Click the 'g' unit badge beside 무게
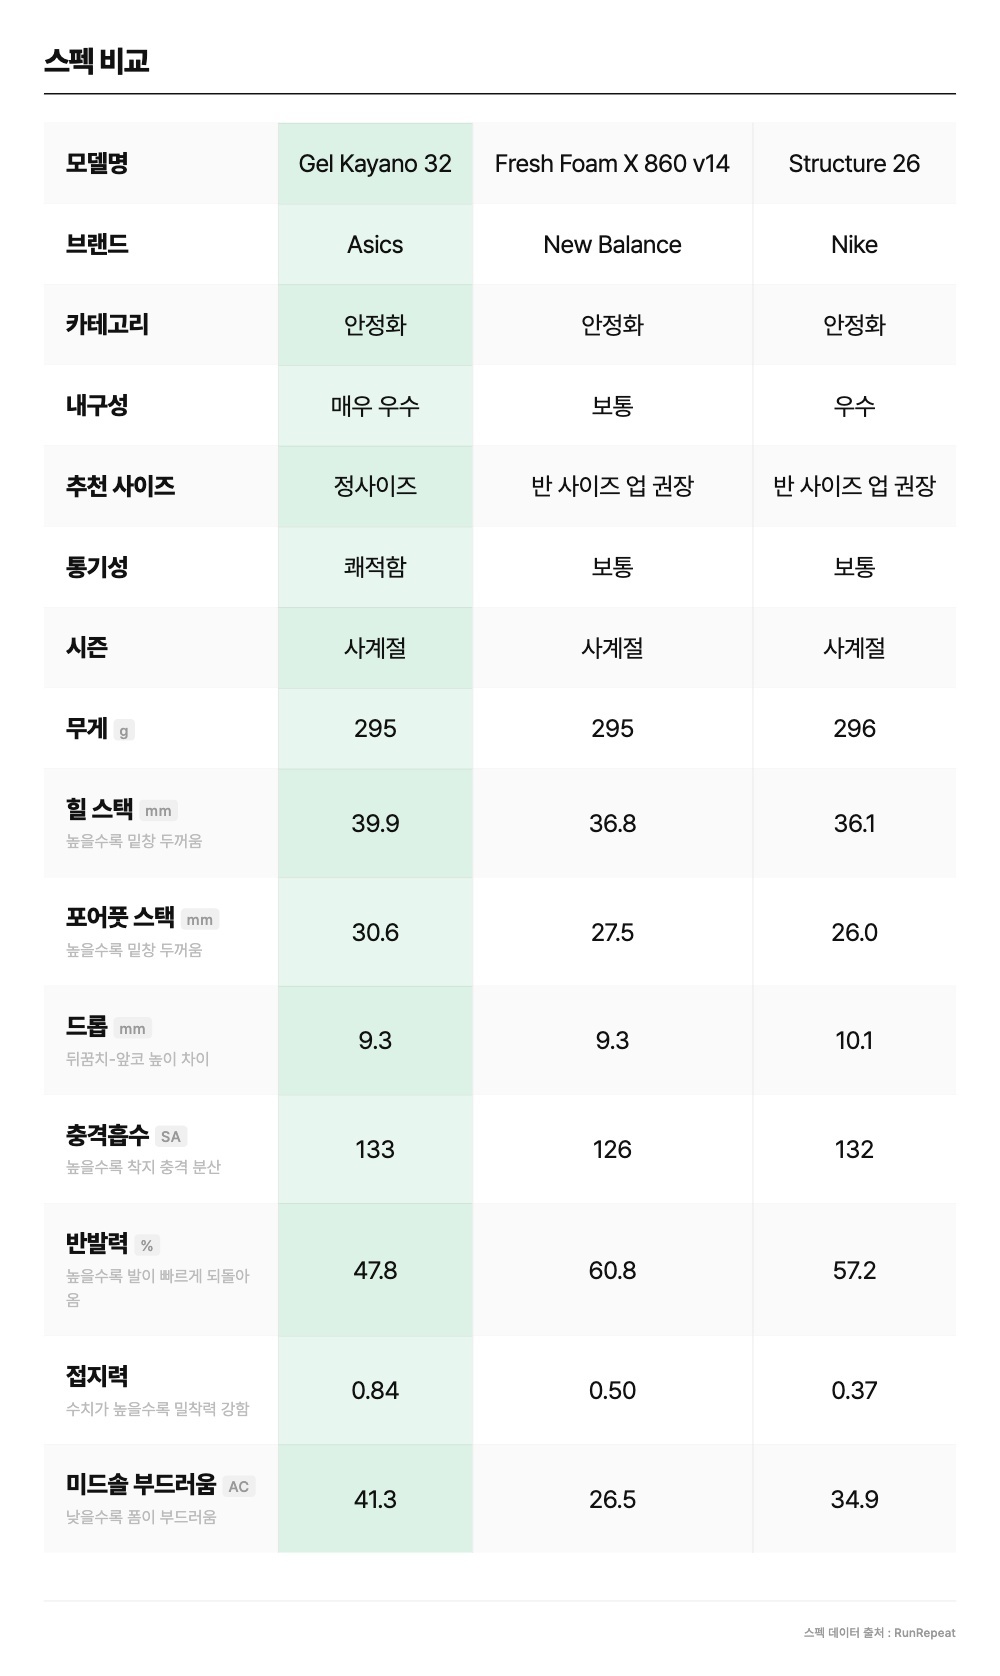 [x=124, y=731]
